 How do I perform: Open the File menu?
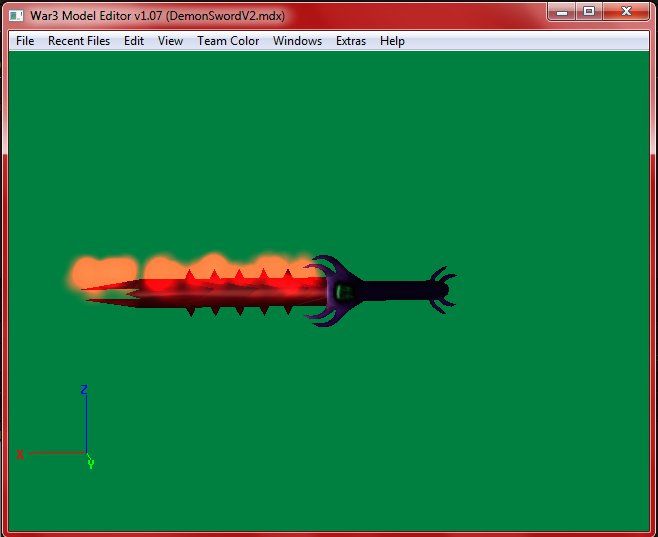[25, 41]
